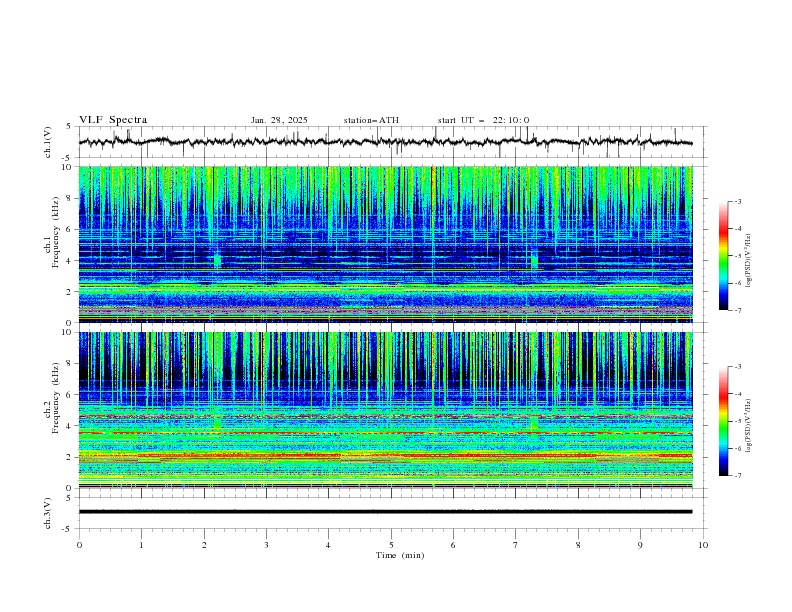Click the green burst near 4 kHz at minute 2 in ch.1
Viewport: 792px width, 612px height.
[x=217, y=261]
